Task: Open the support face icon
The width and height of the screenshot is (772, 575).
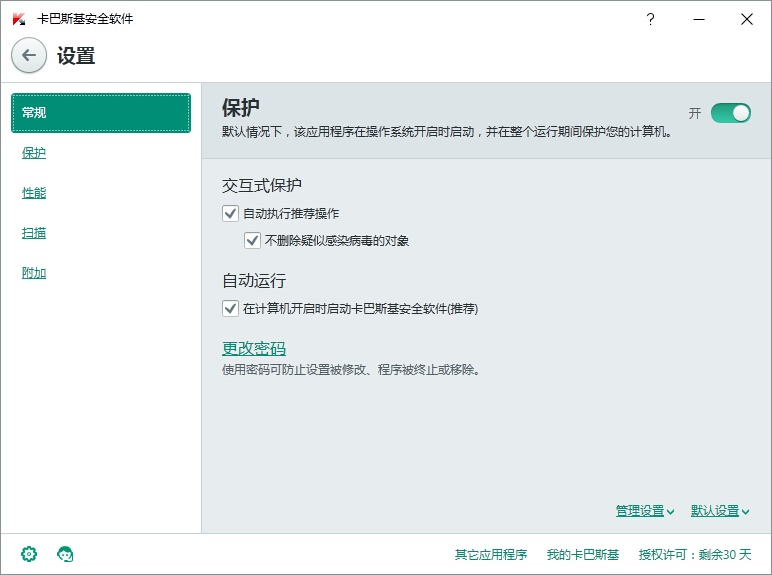Action: coord(65,554)
